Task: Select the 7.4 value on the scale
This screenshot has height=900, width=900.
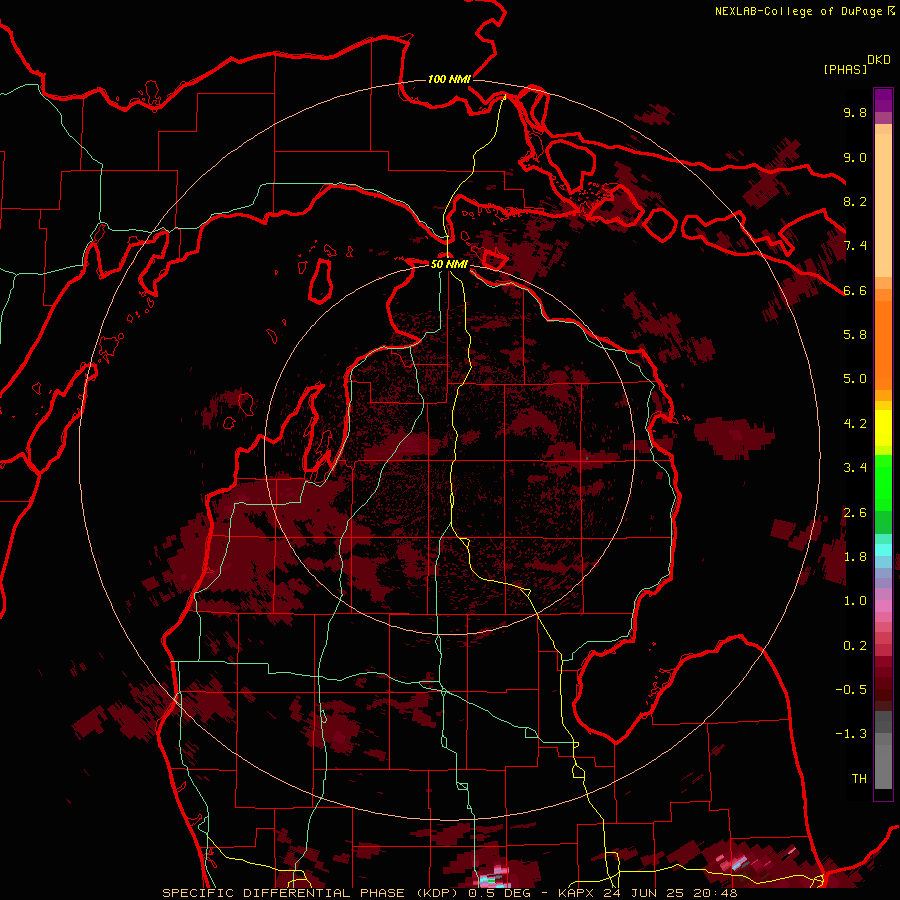Action: coord(855,246)
